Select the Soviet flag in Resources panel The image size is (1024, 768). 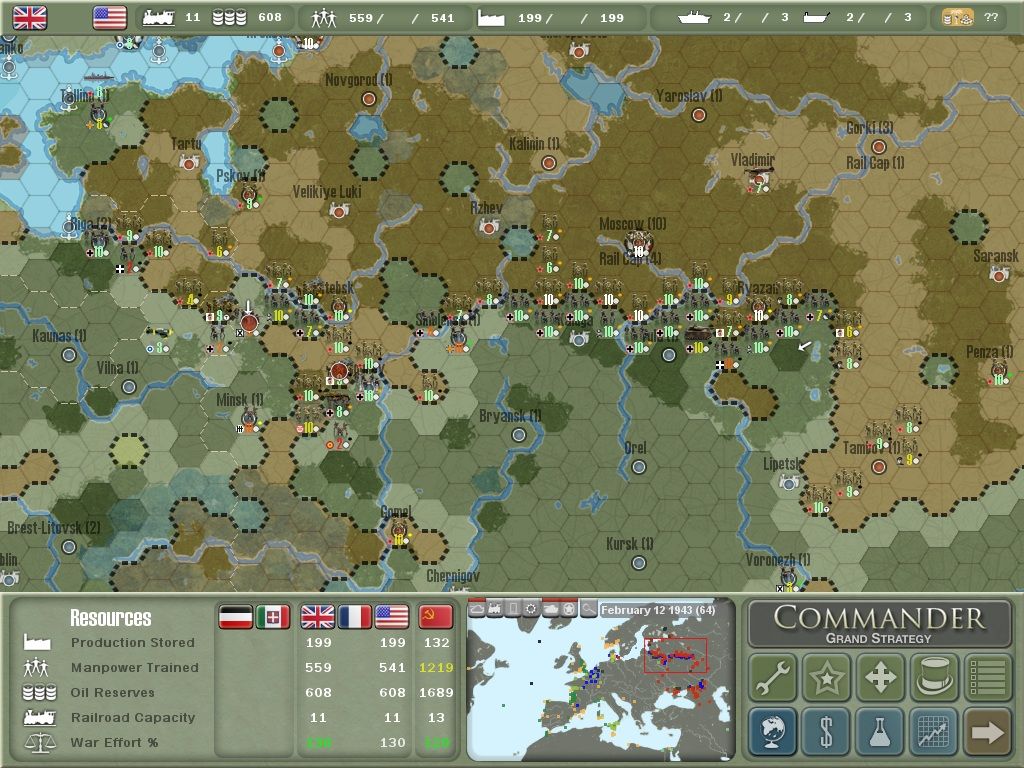[436, 616]
